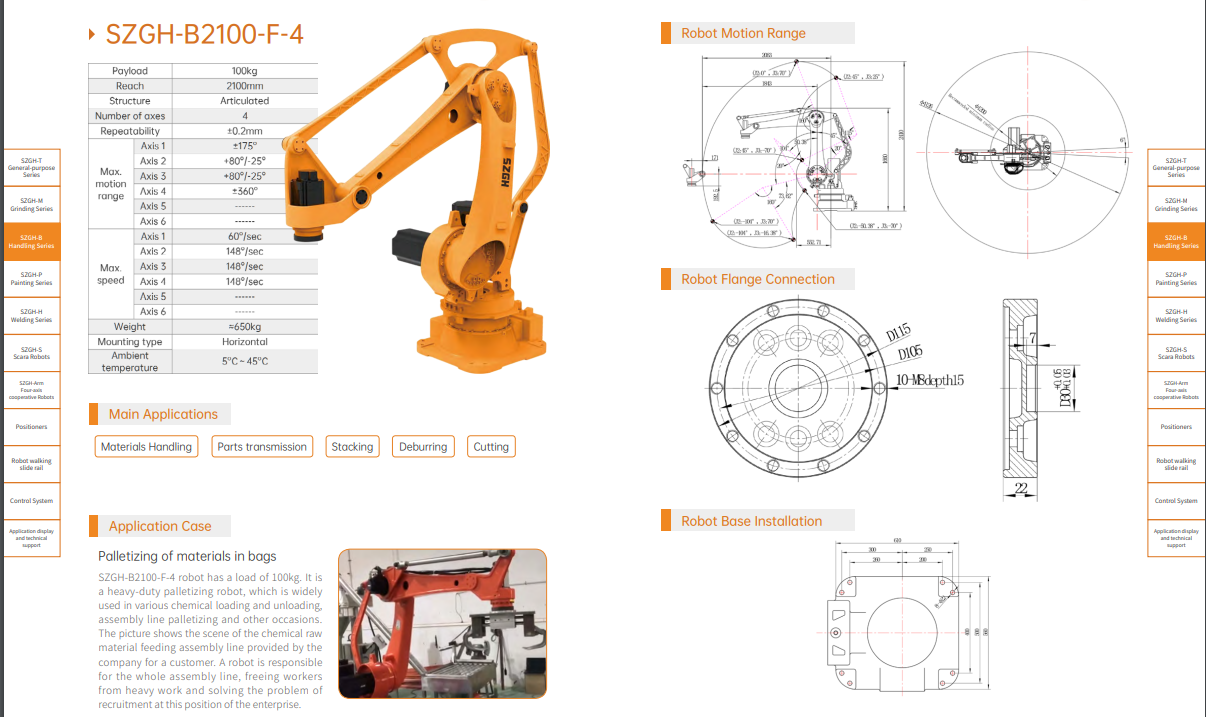Viewport: 1206px width, 717px height.
Task: Select the right-side Control System tab
Action: 1176,501
